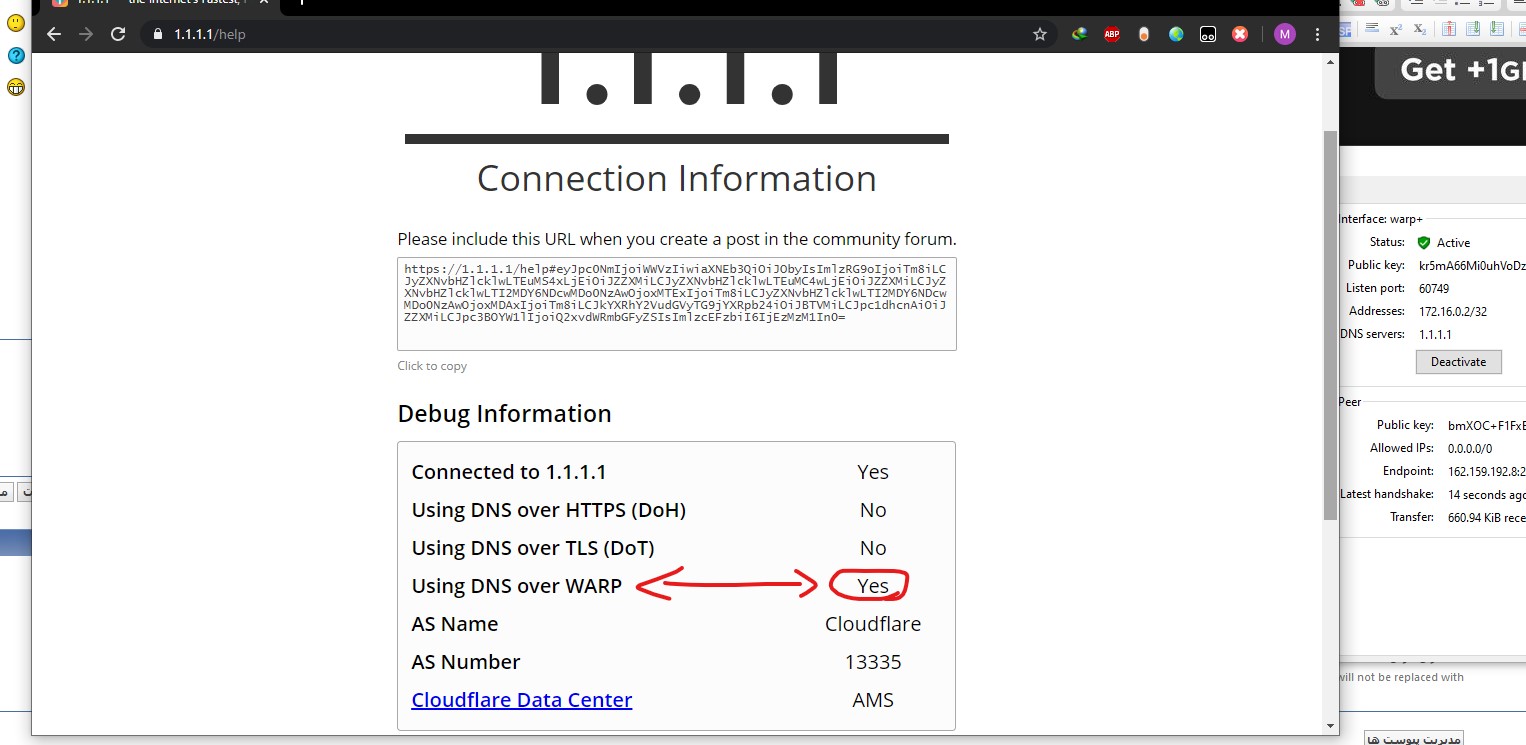Viewport: 1526px width, 745px height.
Task: Click the red X extension icon
Action: click(x=1240, y=34)
